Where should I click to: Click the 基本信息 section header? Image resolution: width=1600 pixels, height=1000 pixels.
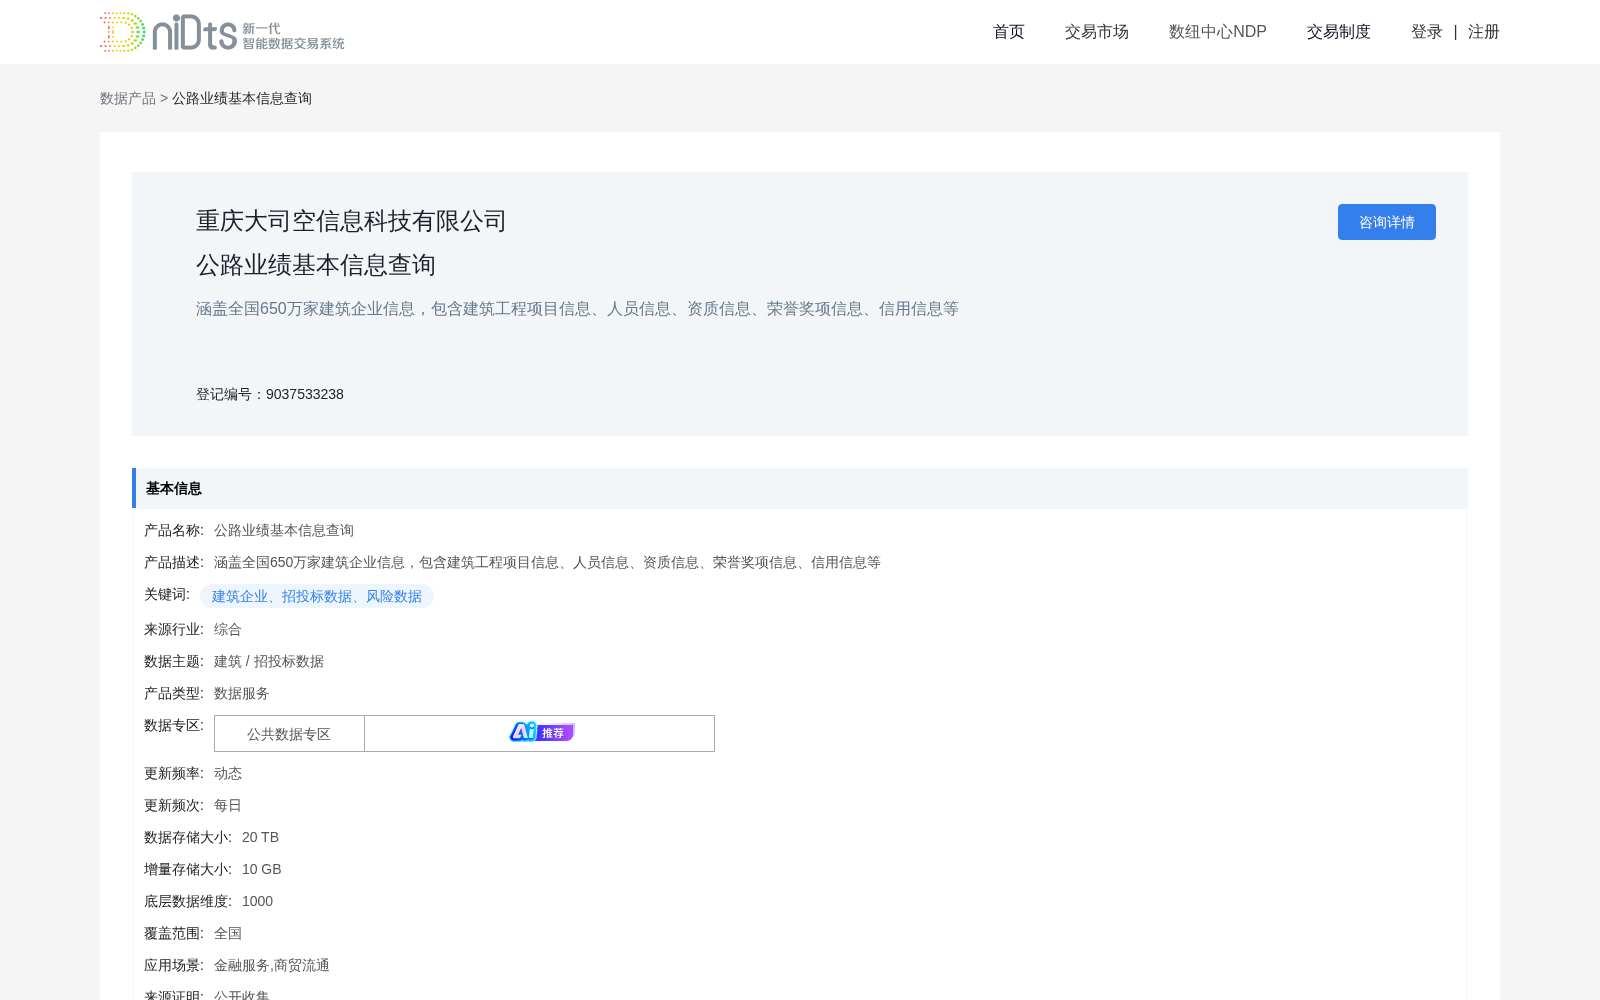click(799, 488)
